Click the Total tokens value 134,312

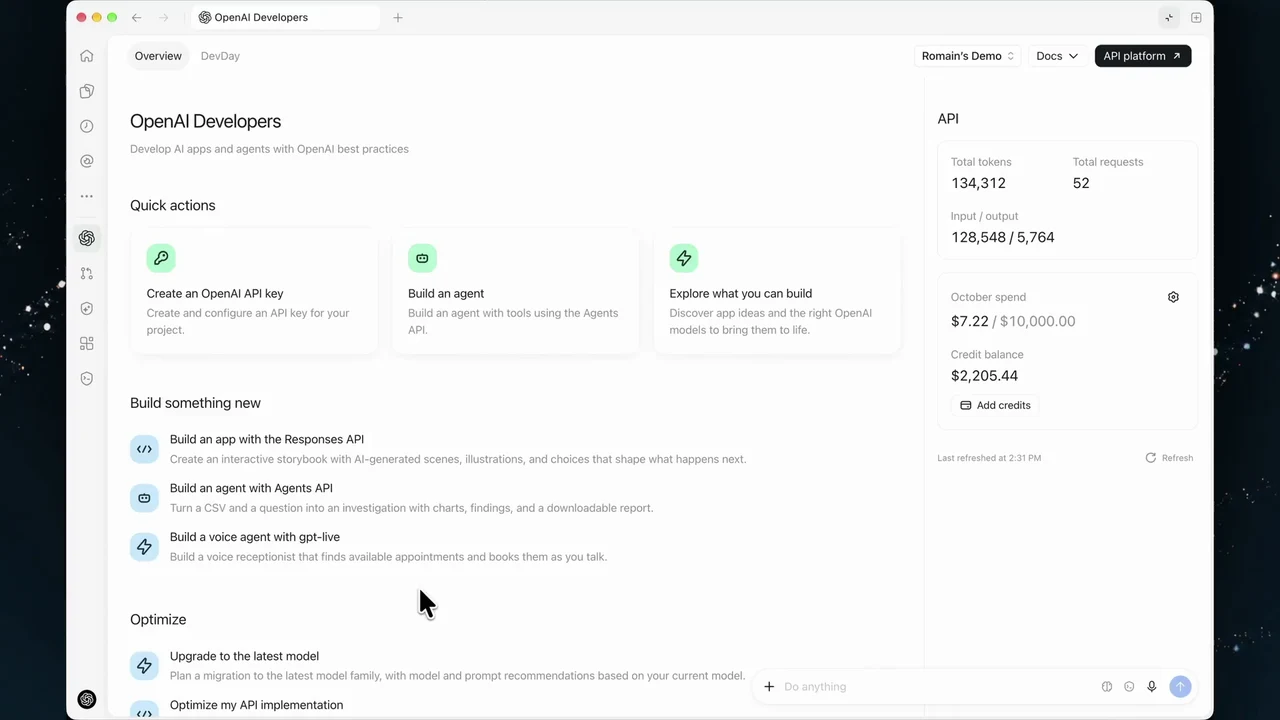978,183
